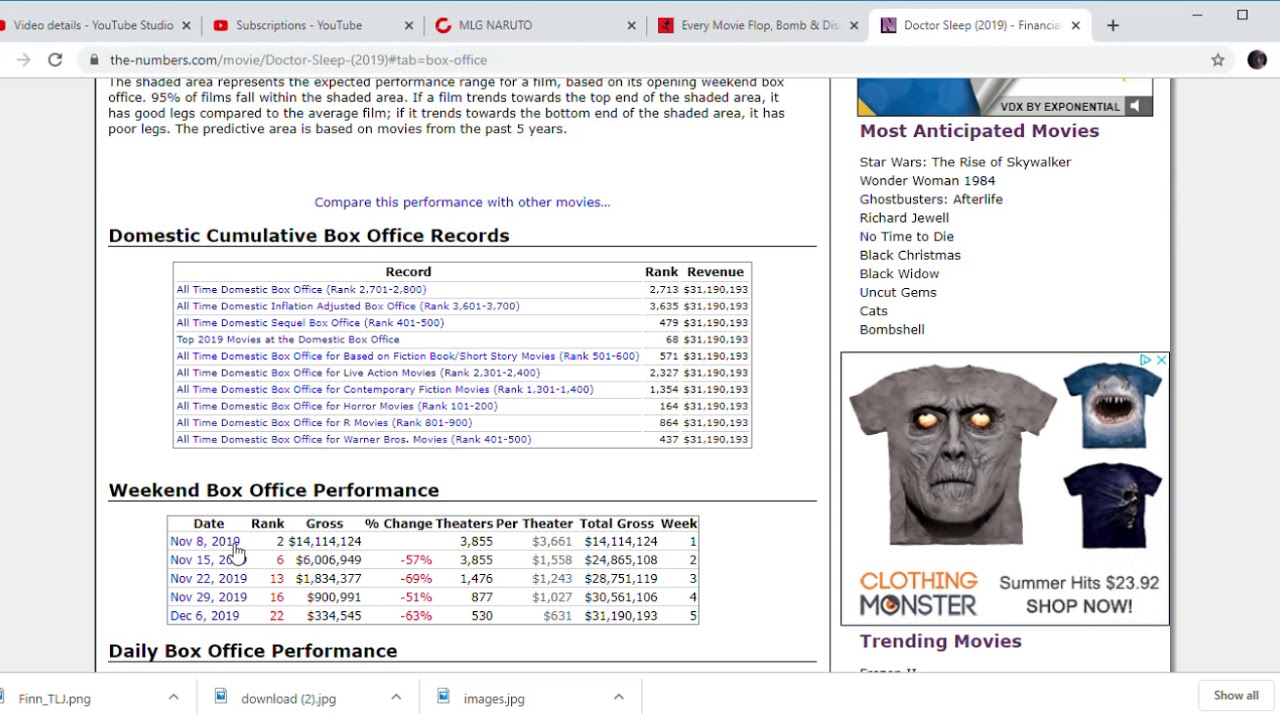1280x720 pixels.
Task: Click the $14,114,124 gross cell
Action: (x=325, y=541)
